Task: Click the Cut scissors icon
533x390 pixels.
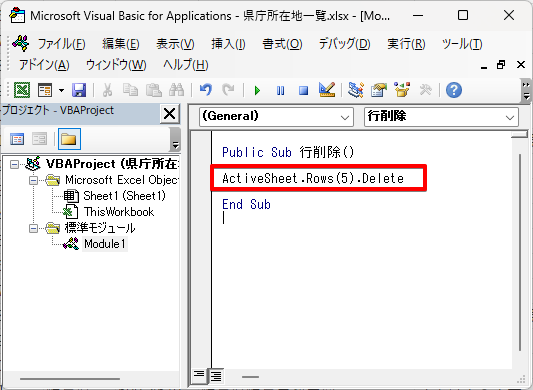Action: coord(107,90)
